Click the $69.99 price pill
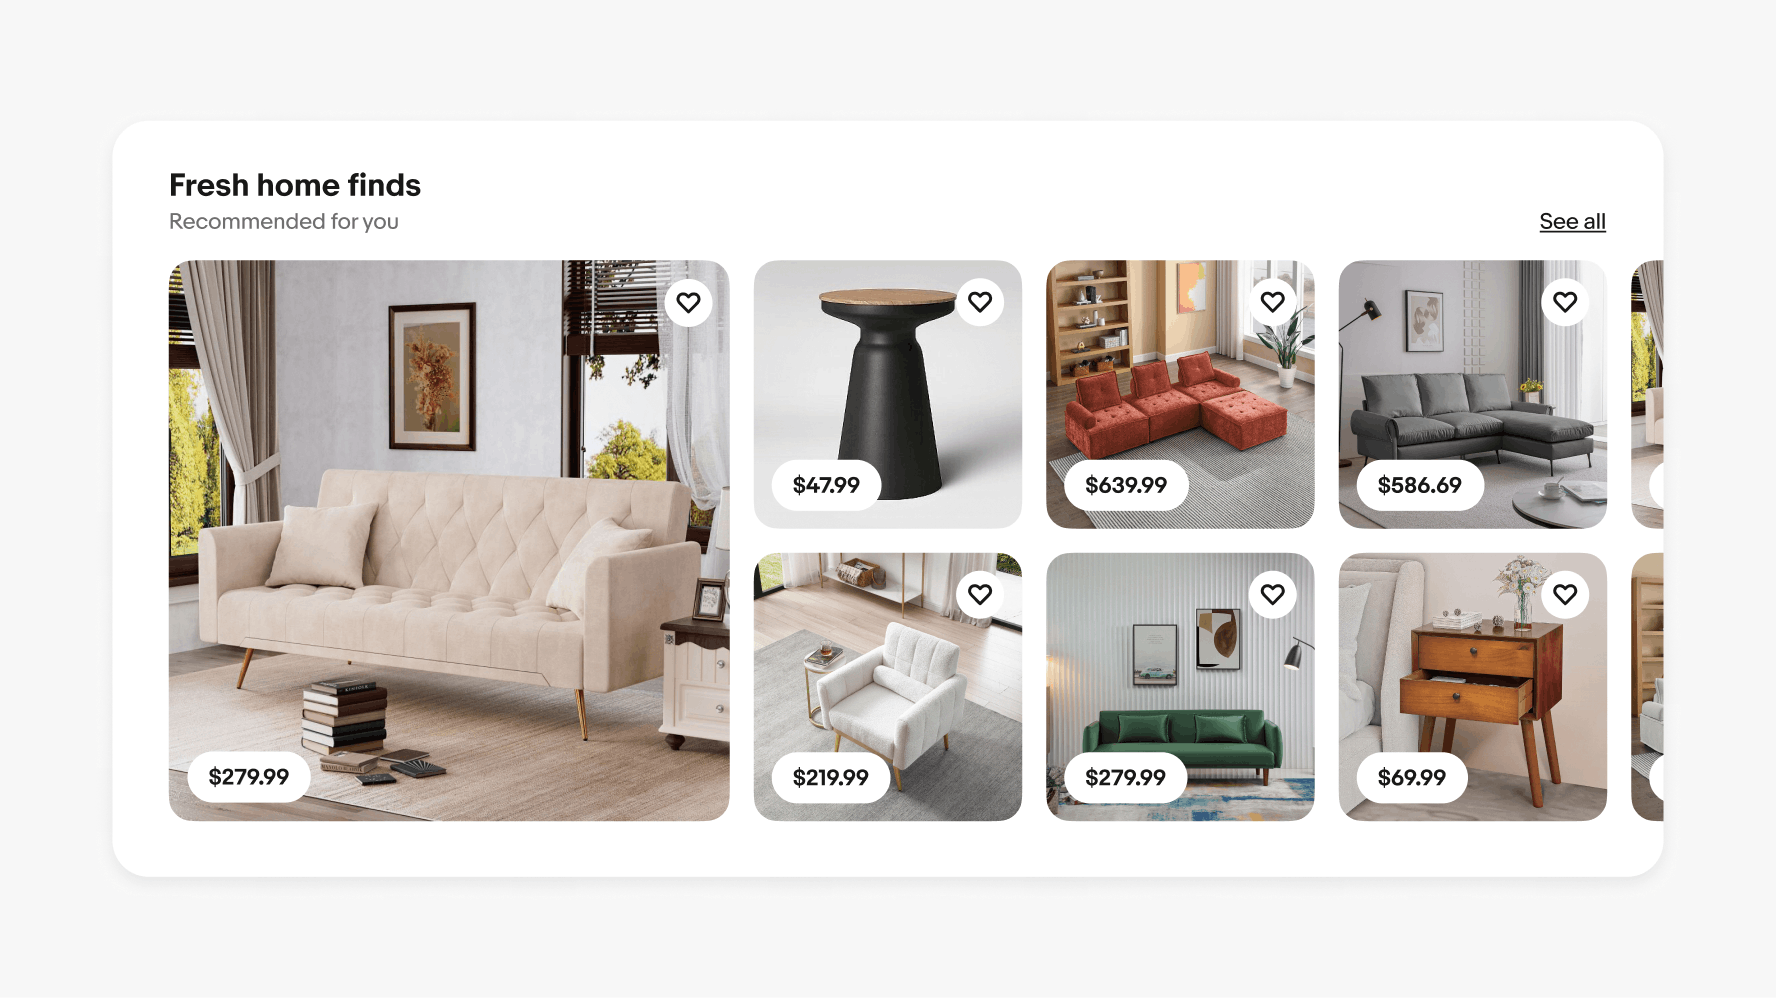The image size is (1776, 998). [x=1411, y=777]
